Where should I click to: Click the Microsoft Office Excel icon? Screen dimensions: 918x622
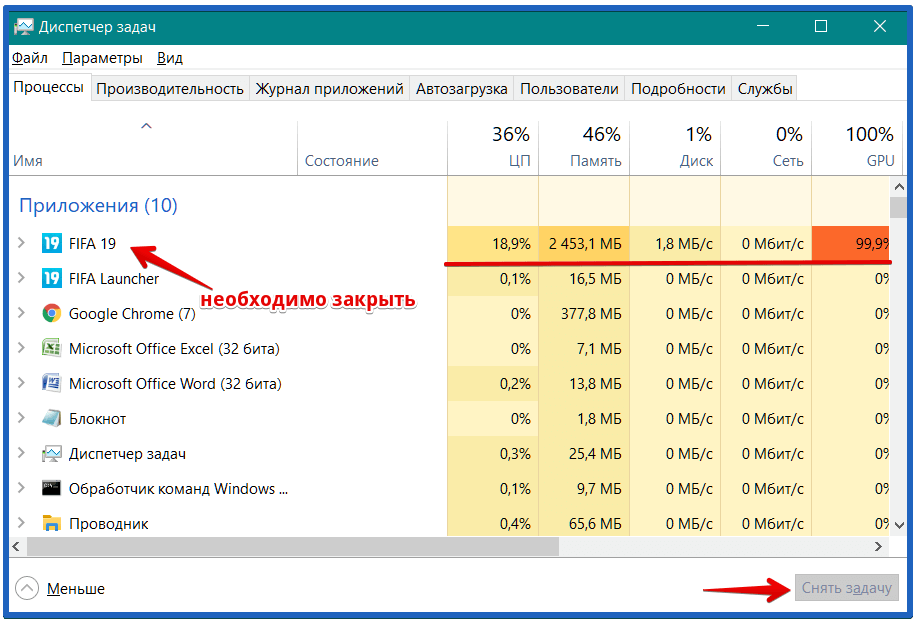click(52, 348)
